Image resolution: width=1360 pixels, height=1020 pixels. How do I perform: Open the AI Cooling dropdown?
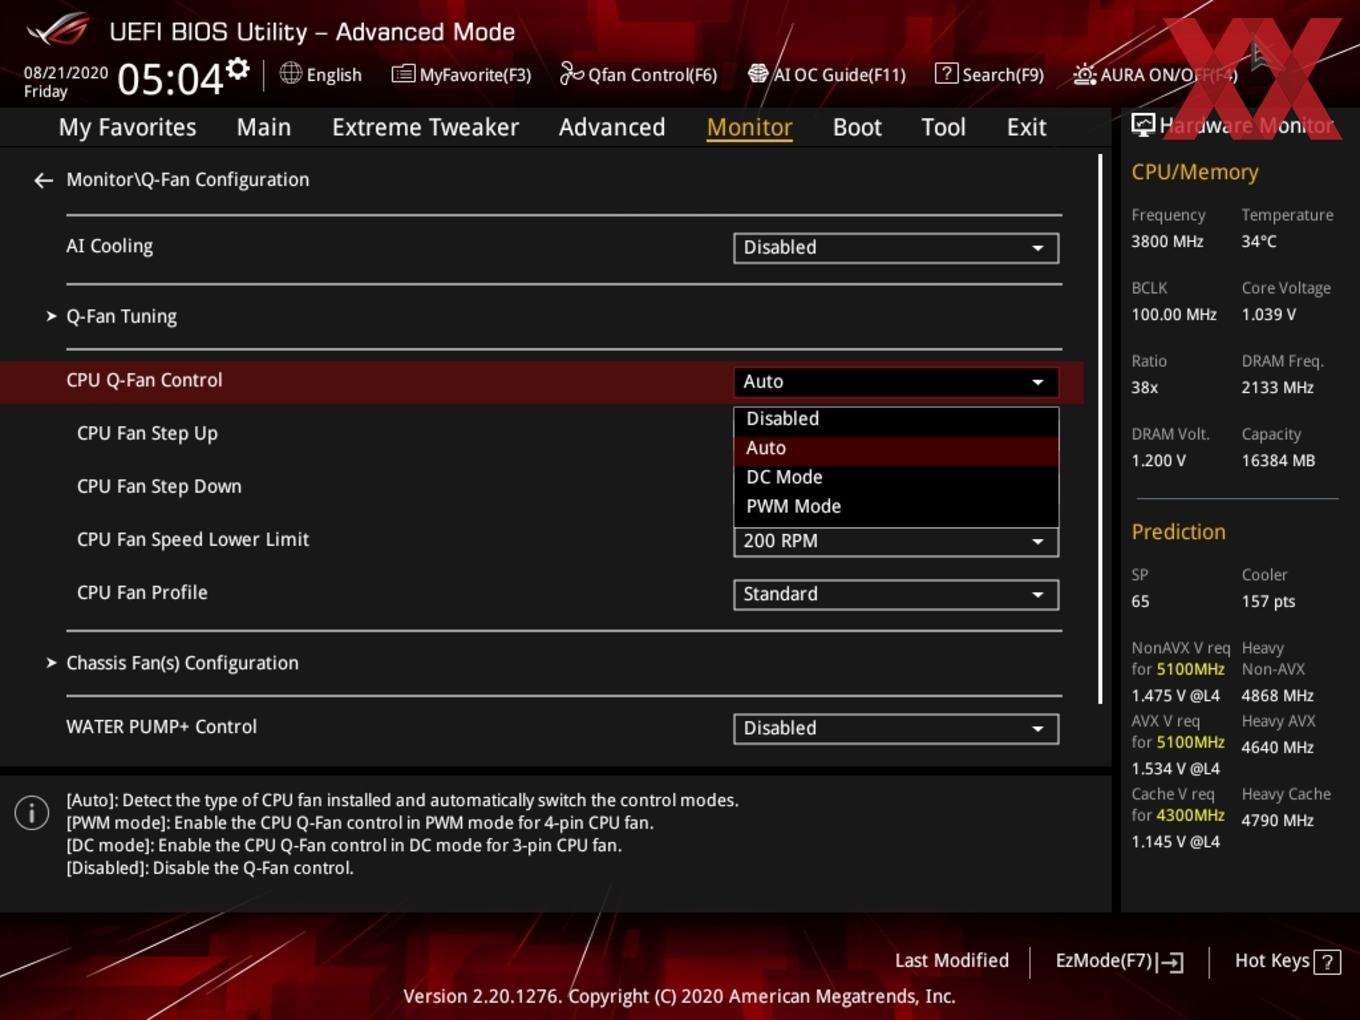click(896, 248)
